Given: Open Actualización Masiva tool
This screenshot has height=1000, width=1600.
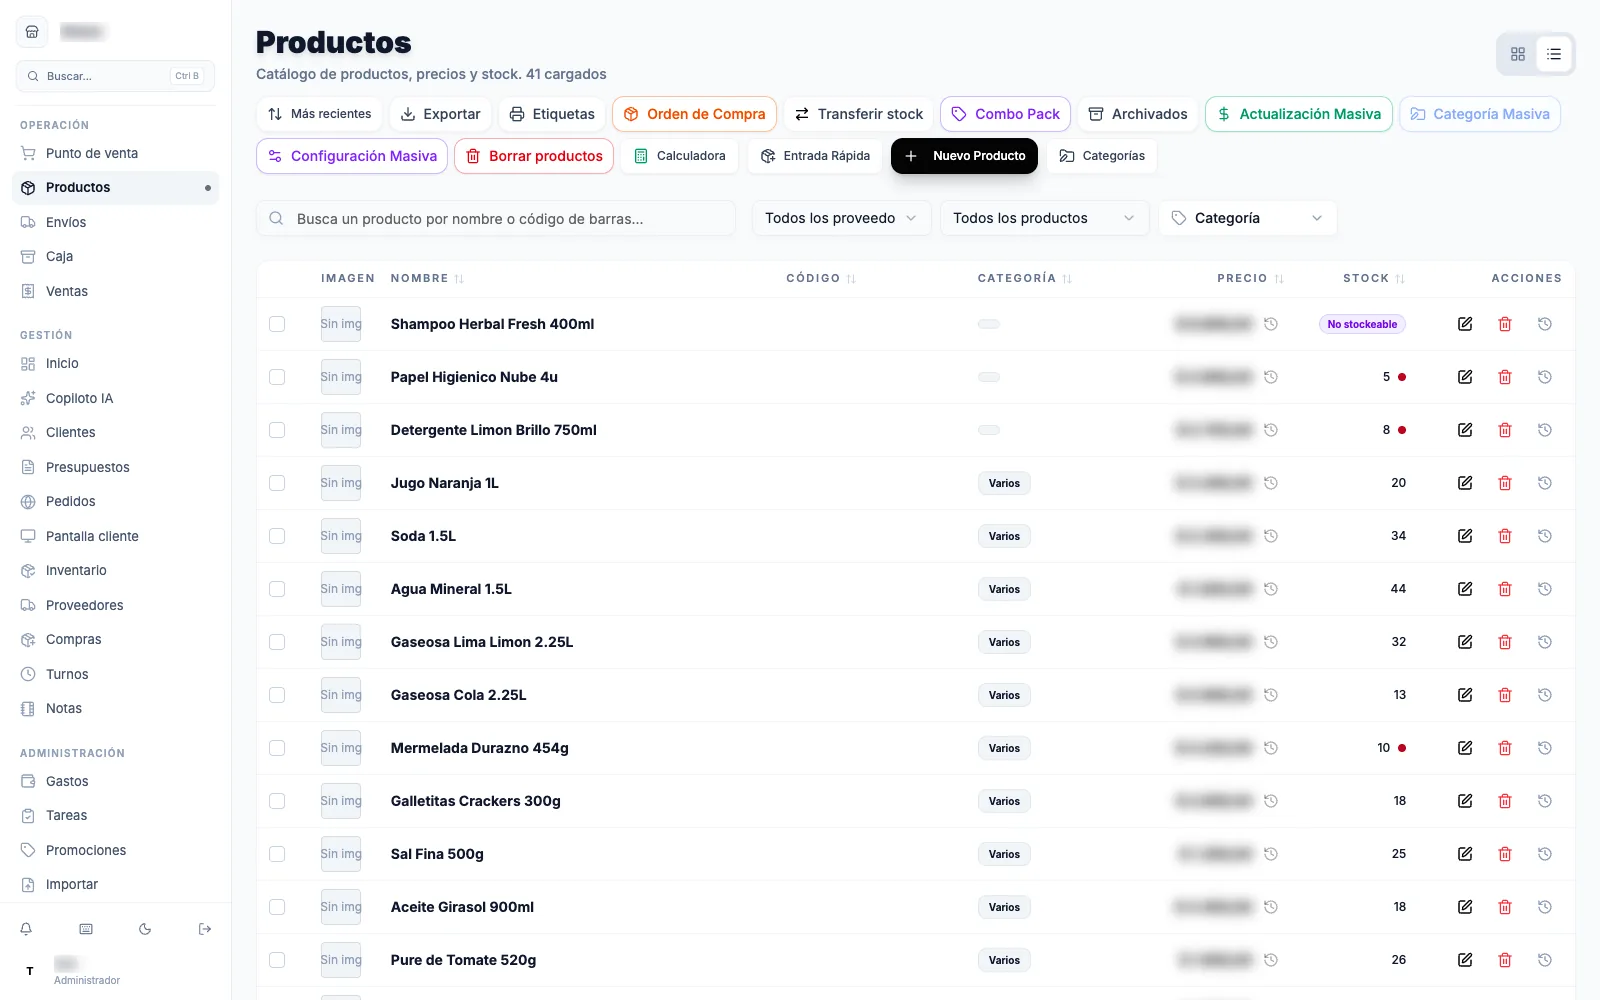Looking at the screenshot, I should (x=1299, y=114).
